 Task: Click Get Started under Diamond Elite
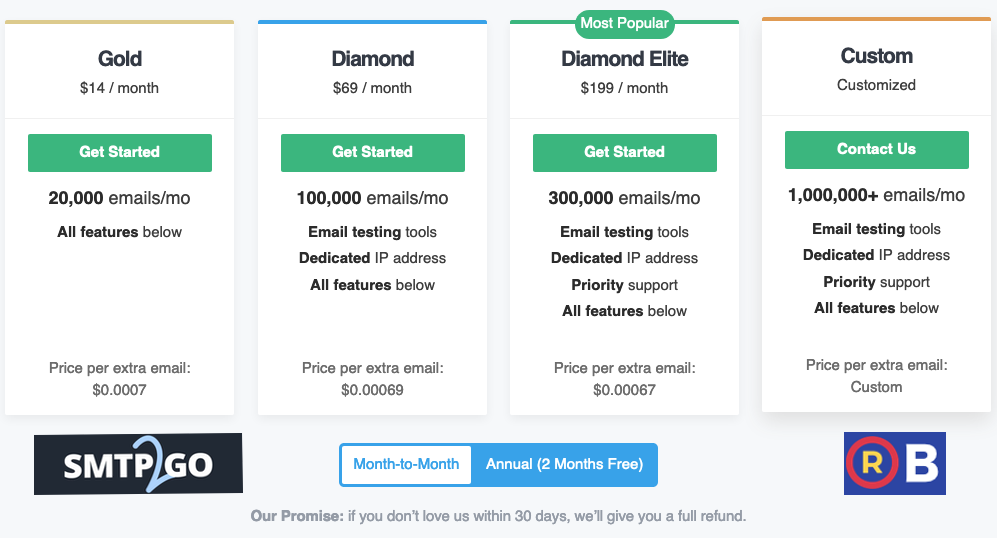click(624, 153)
